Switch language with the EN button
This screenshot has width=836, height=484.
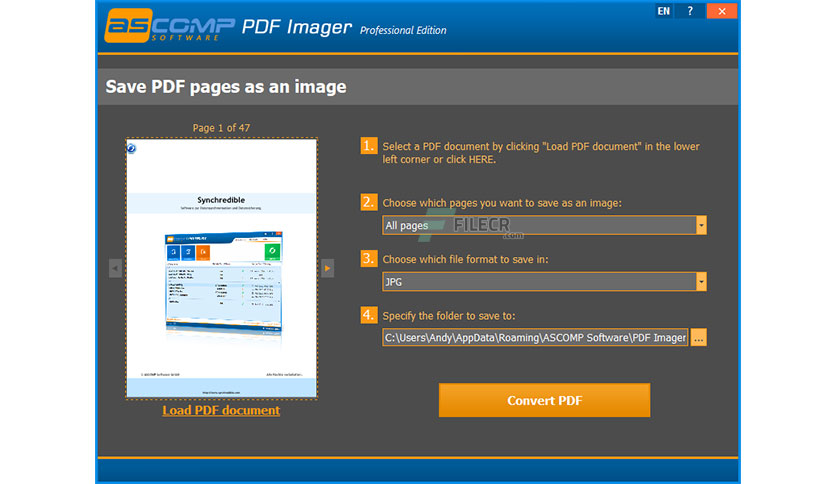[664, 11]
